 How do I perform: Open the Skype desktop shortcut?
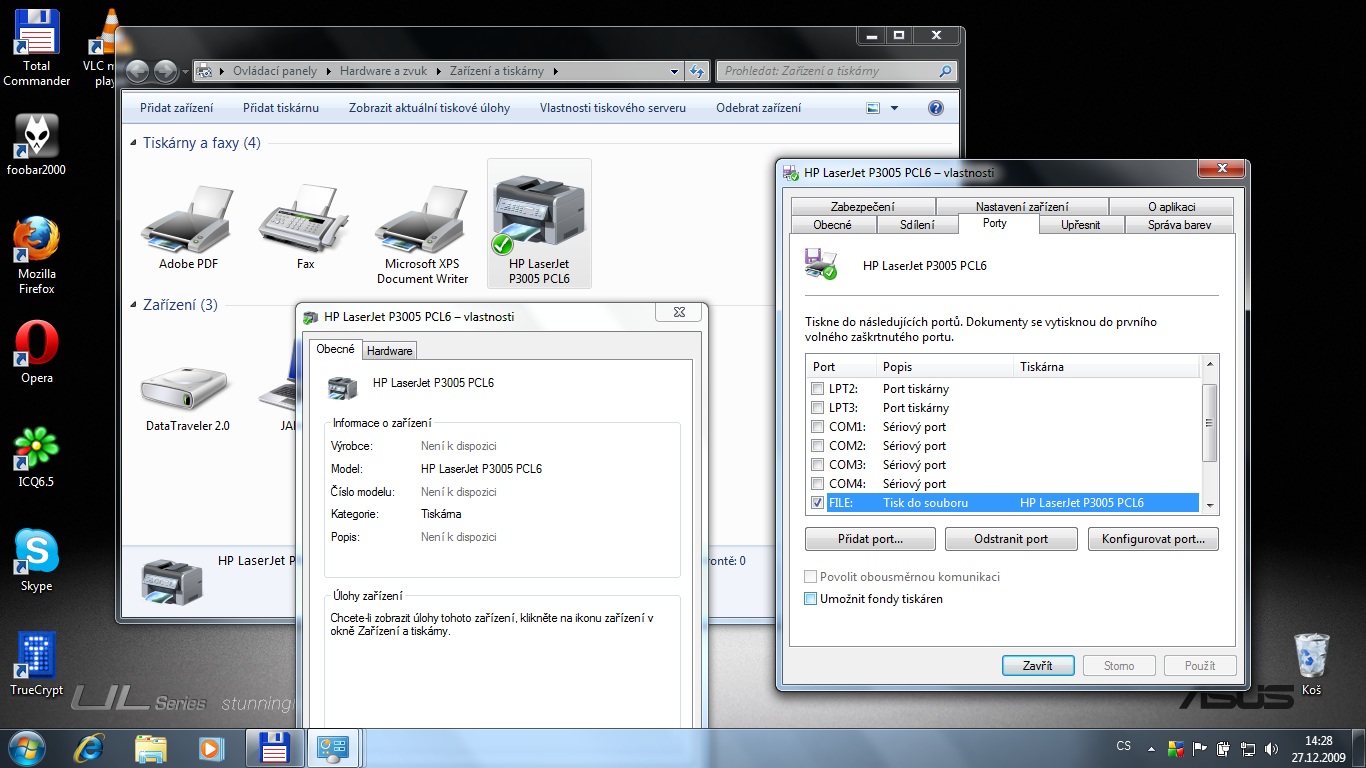37,560
